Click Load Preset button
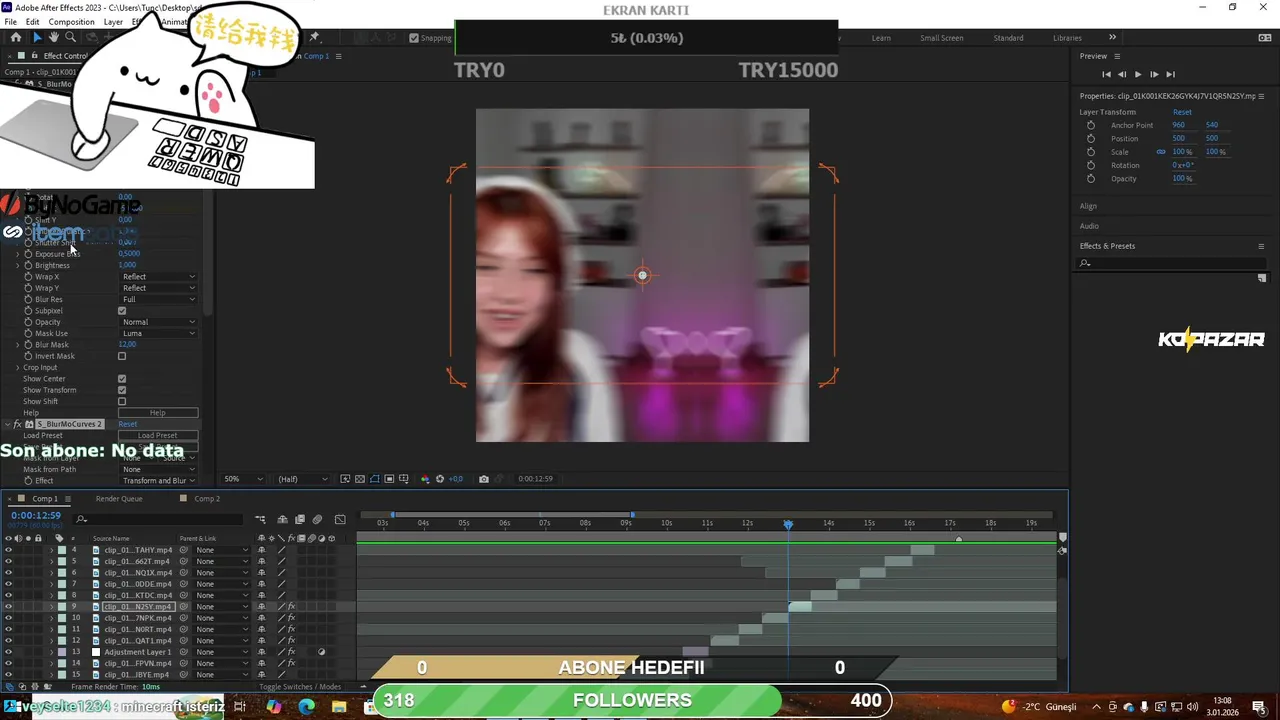Image resolution: width=1280 pixels, height=720 pixels. tap(158, 436)
